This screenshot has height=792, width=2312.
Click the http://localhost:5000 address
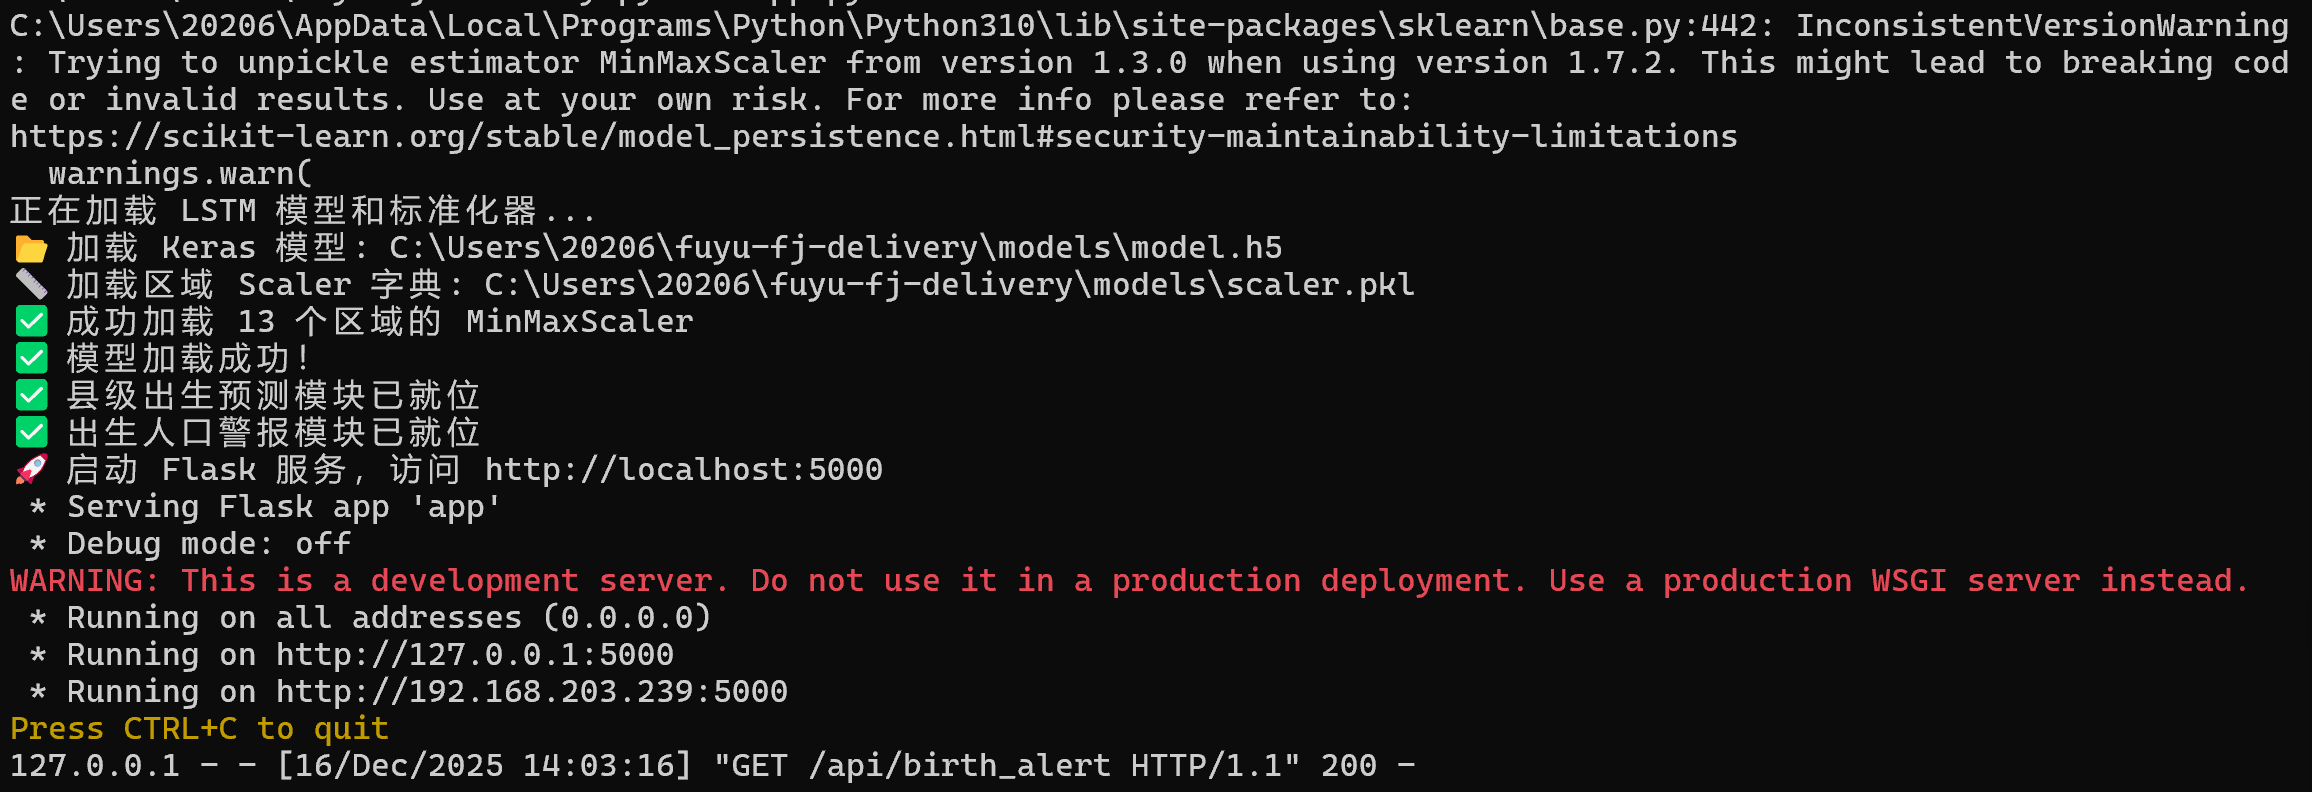point(684,470)
